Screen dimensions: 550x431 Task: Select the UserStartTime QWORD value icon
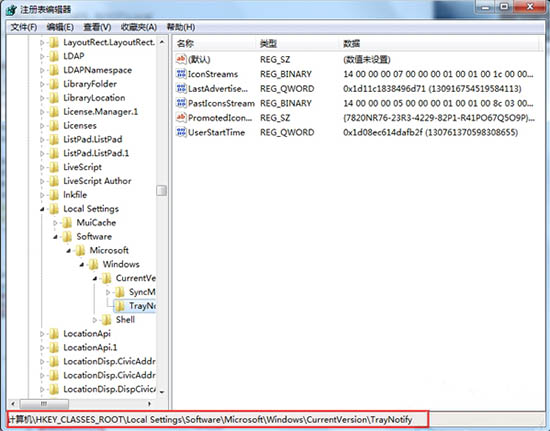tap(181, 132)
